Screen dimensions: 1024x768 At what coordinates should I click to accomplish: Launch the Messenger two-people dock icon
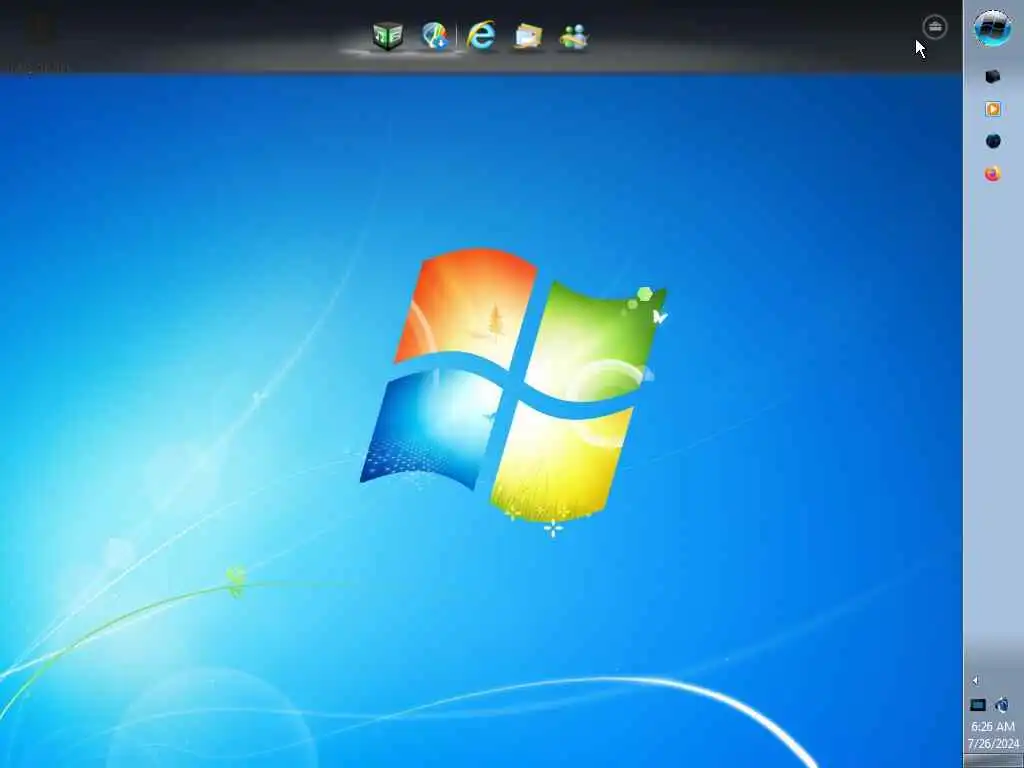[x=573, y=37]
